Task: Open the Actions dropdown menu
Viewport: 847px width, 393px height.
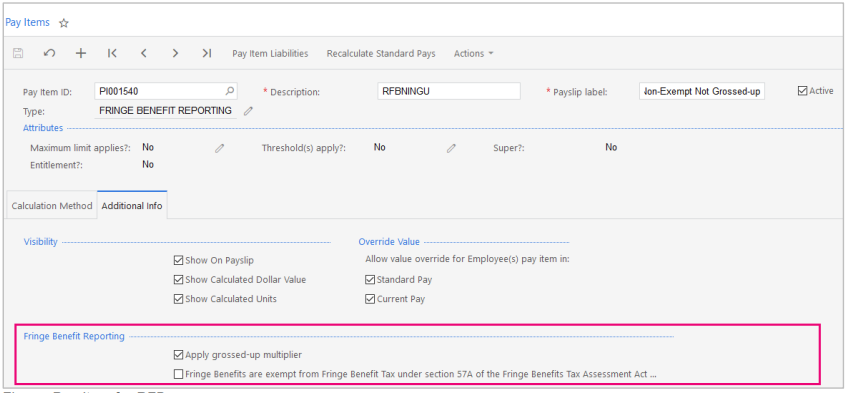Action: tap(474, 53)
